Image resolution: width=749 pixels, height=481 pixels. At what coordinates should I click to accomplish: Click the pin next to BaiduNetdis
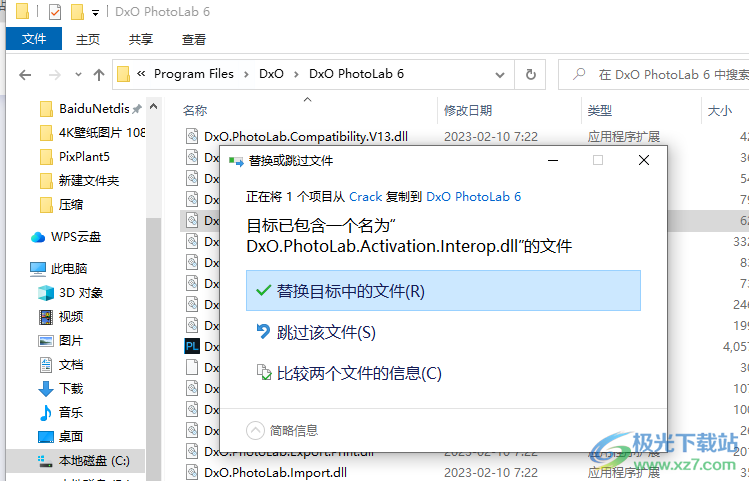tap(137, 109)
